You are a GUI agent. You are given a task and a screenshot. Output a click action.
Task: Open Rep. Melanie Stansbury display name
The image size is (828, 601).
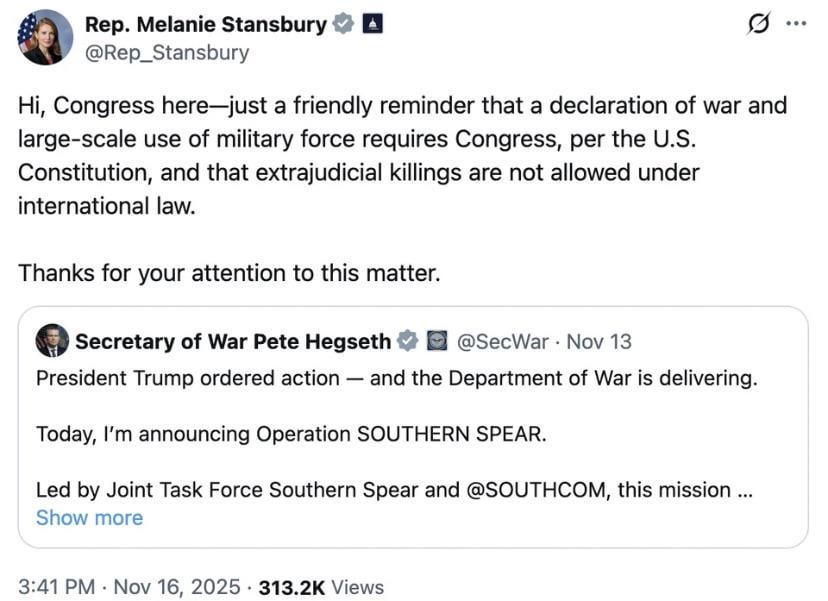205,24
